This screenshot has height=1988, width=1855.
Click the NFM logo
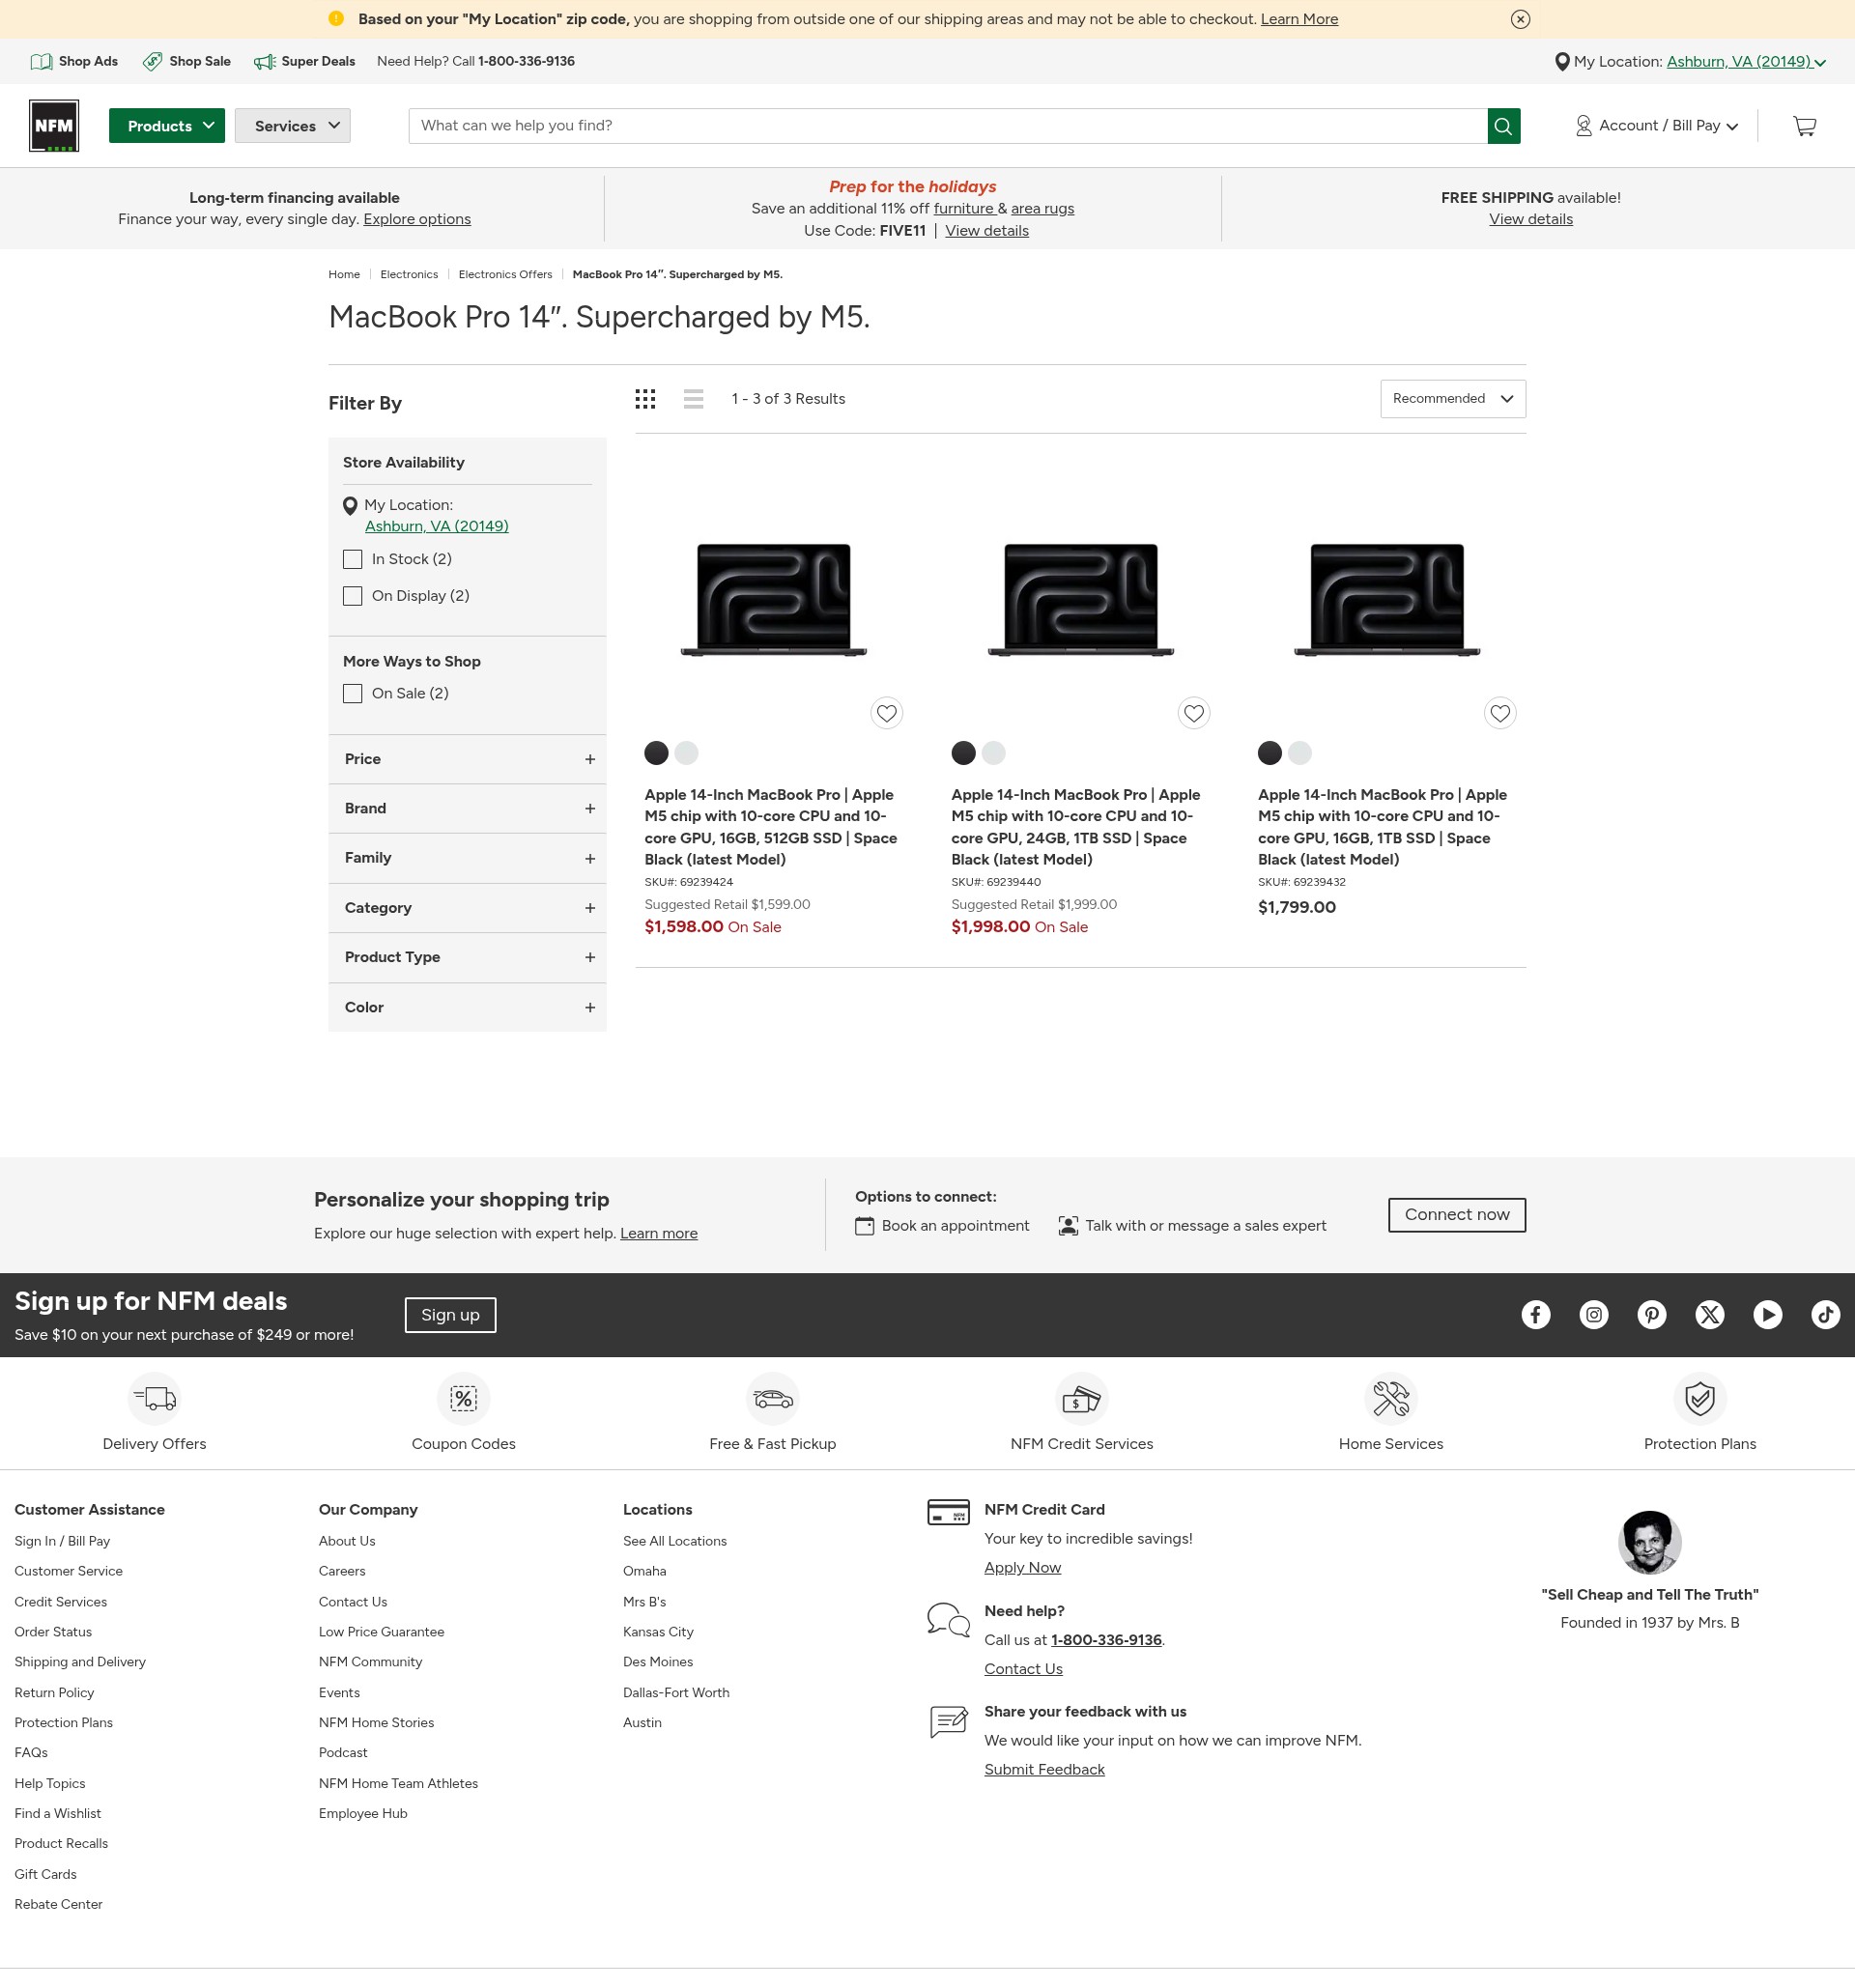pyautogui.click(x=54, y=126)
